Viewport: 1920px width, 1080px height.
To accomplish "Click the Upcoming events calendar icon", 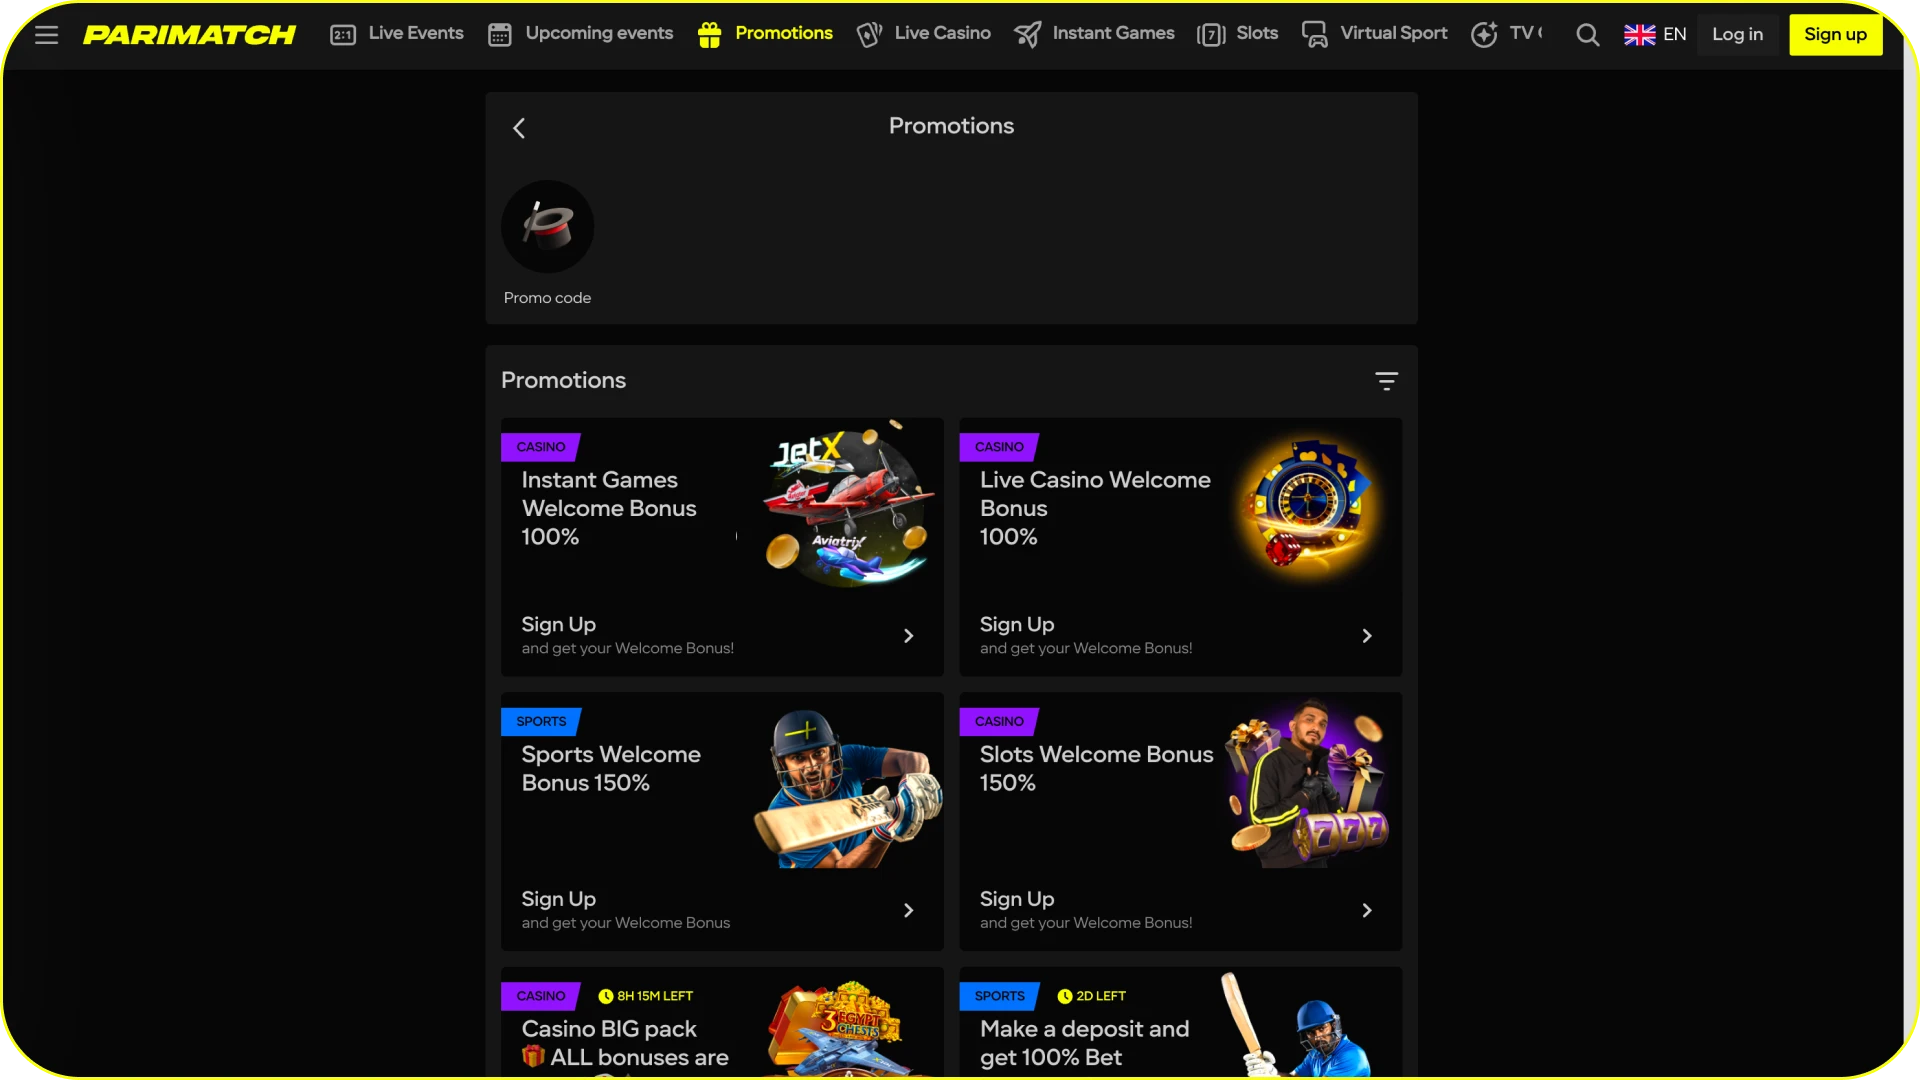I will click(x=500, y=35).
